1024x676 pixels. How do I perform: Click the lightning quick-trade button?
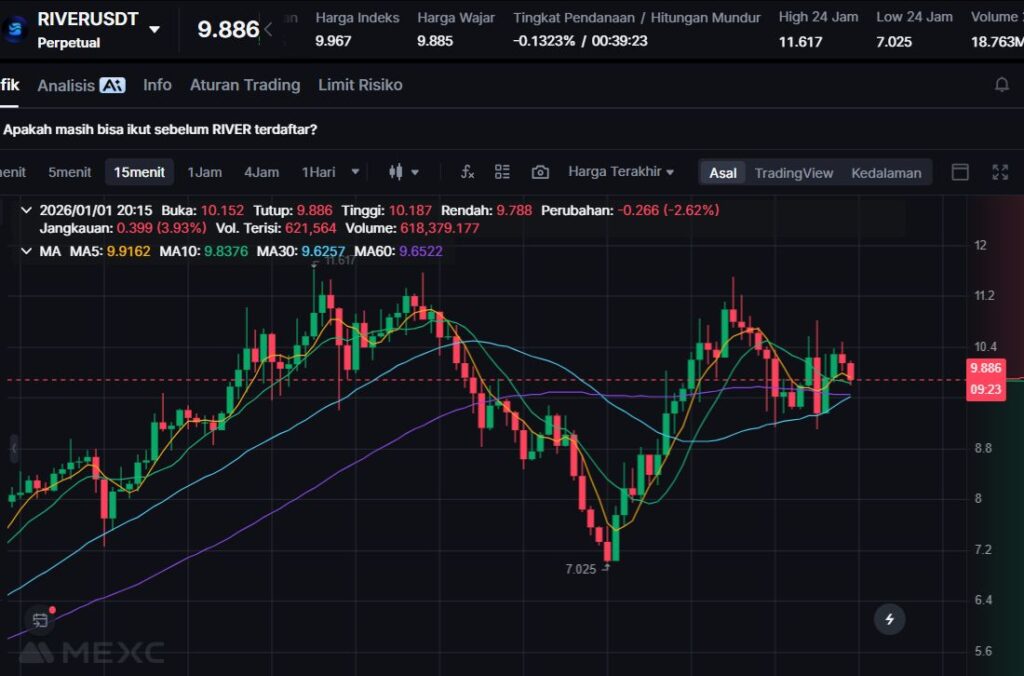pyautogui.click(x=889, y=619)
